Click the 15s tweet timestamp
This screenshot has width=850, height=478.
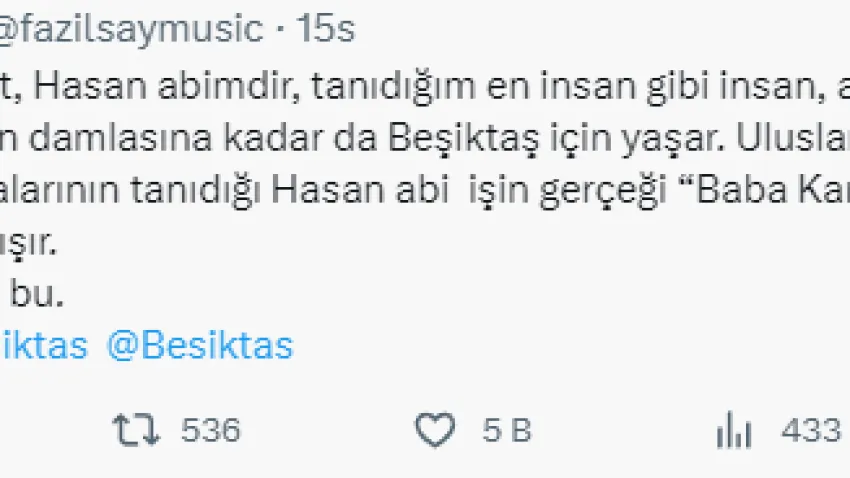pos(325,29)
